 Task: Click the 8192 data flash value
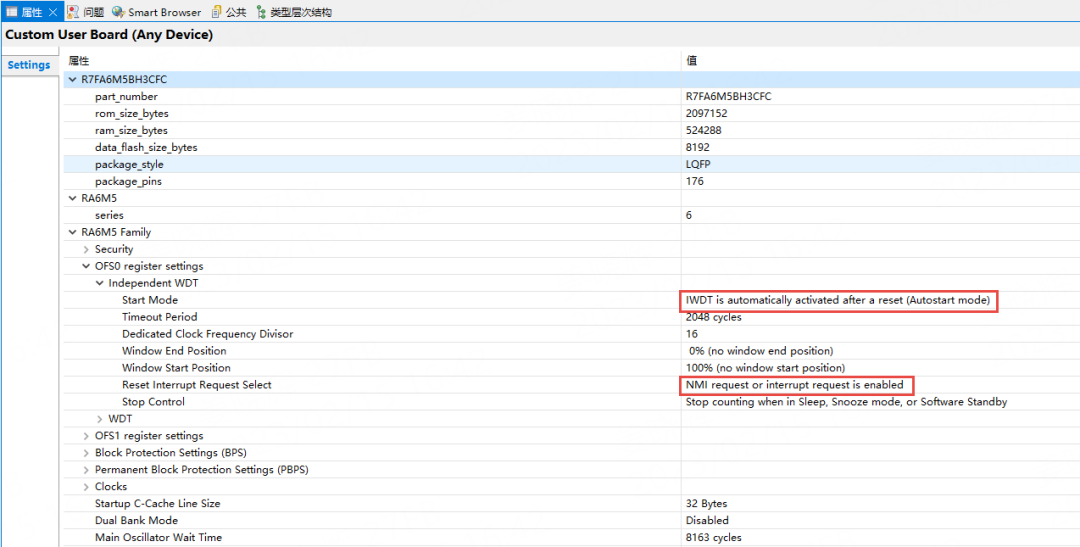(x=698, y=147)
